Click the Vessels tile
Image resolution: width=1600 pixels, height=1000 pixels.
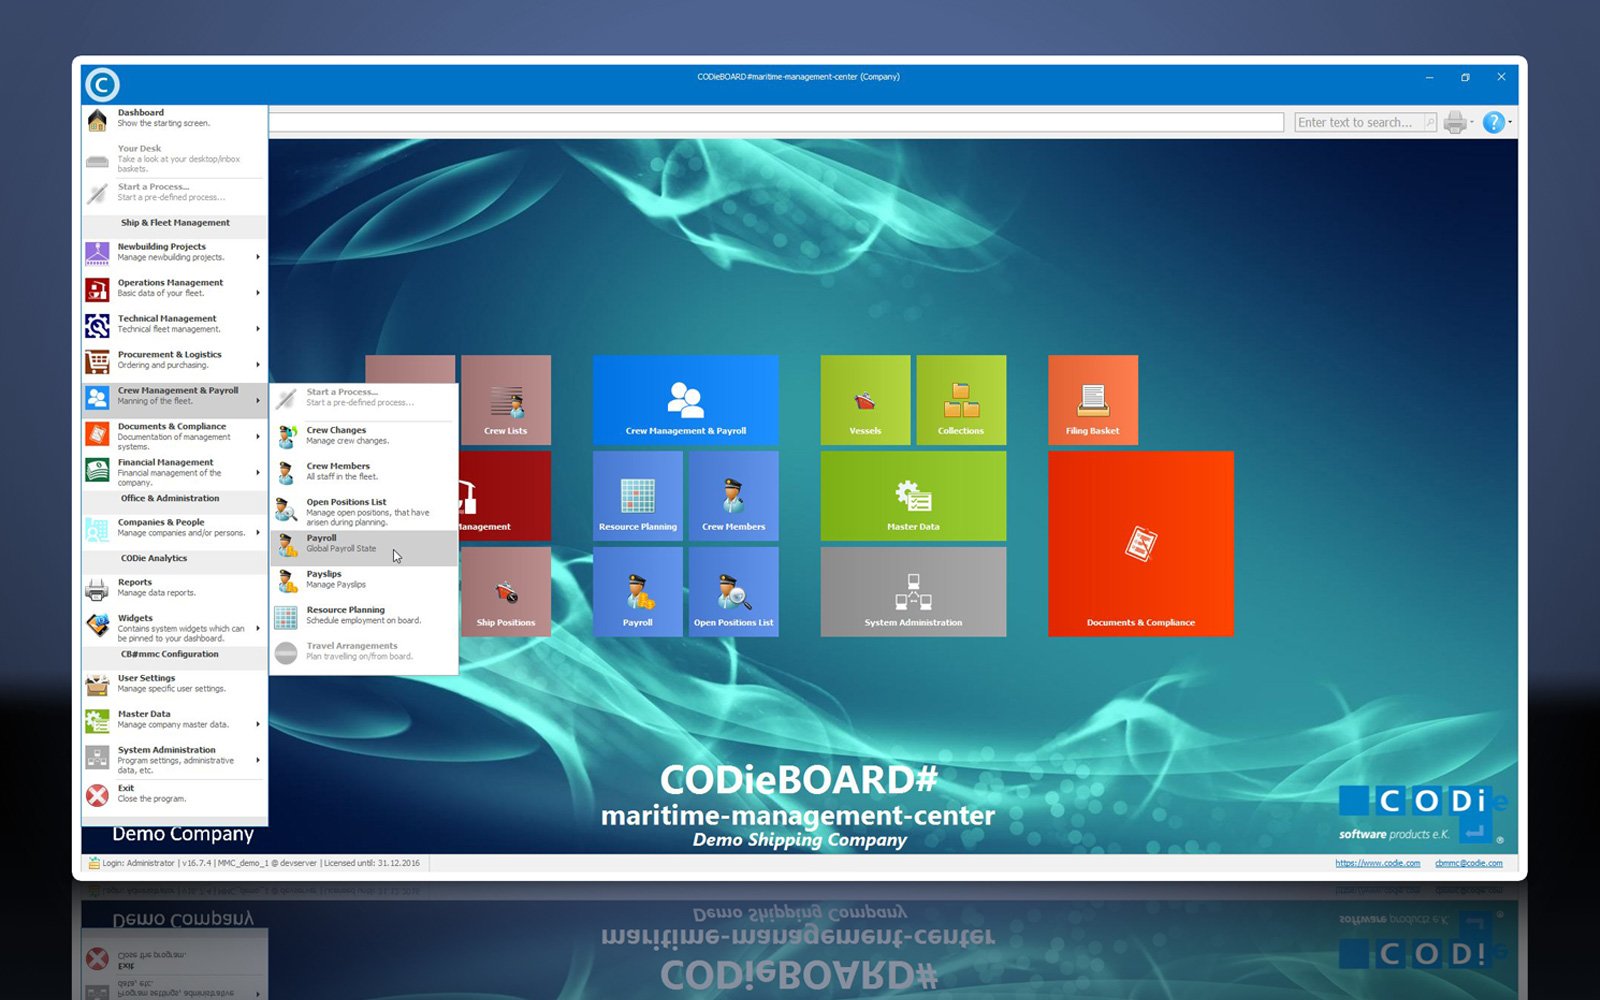click(x=866, y=400)
